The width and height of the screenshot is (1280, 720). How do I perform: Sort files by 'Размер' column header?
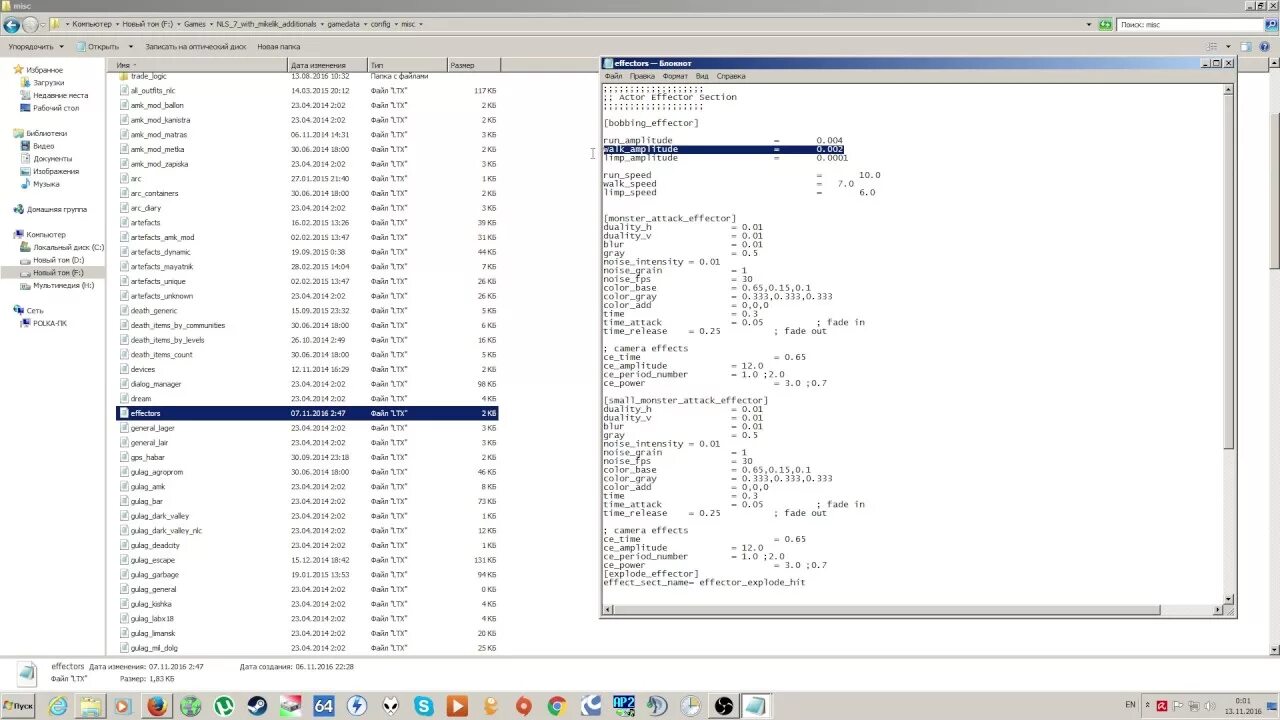[x=473, y=65]
